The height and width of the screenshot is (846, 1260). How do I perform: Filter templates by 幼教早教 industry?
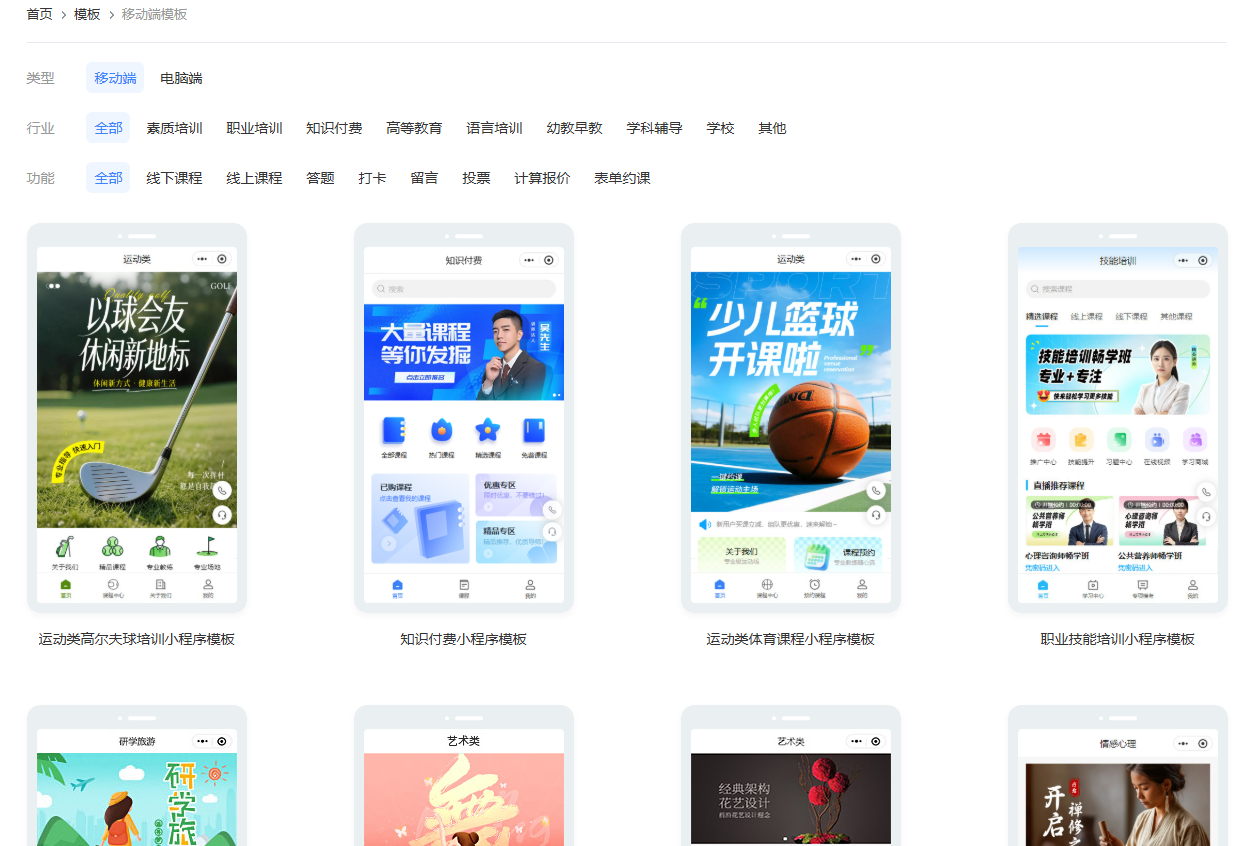pyautogui.click(x=574, y=128)
